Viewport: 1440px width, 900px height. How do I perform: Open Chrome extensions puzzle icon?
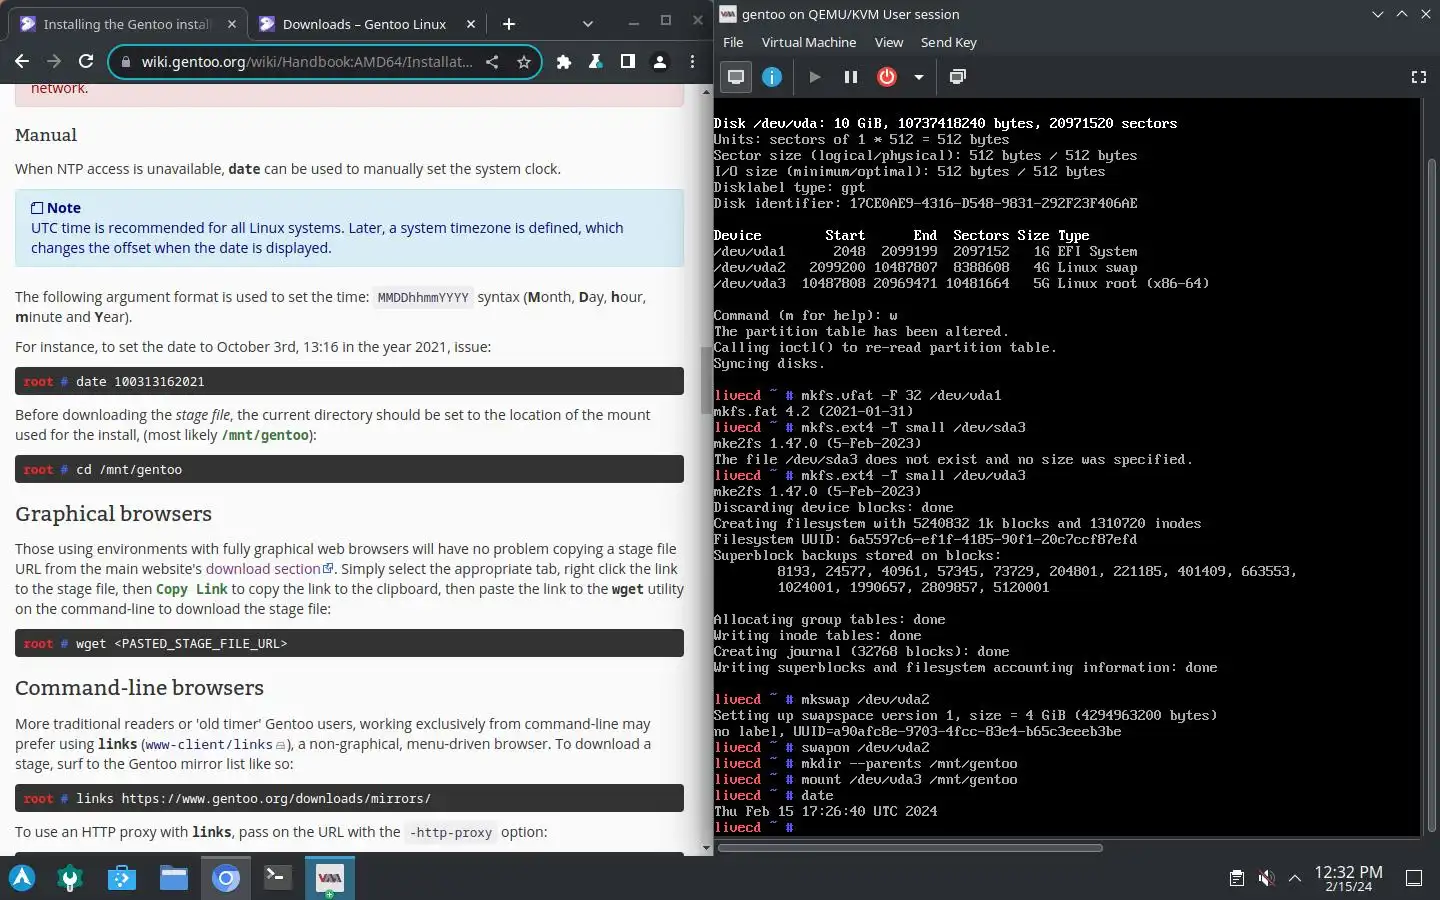click(564, 62)
